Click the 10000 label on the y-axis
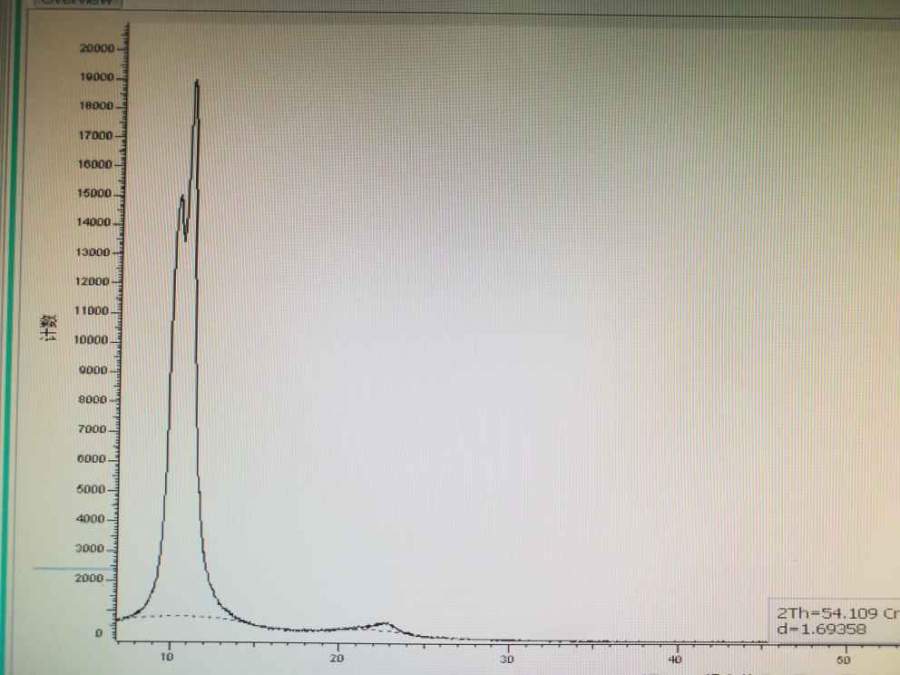 91,340
